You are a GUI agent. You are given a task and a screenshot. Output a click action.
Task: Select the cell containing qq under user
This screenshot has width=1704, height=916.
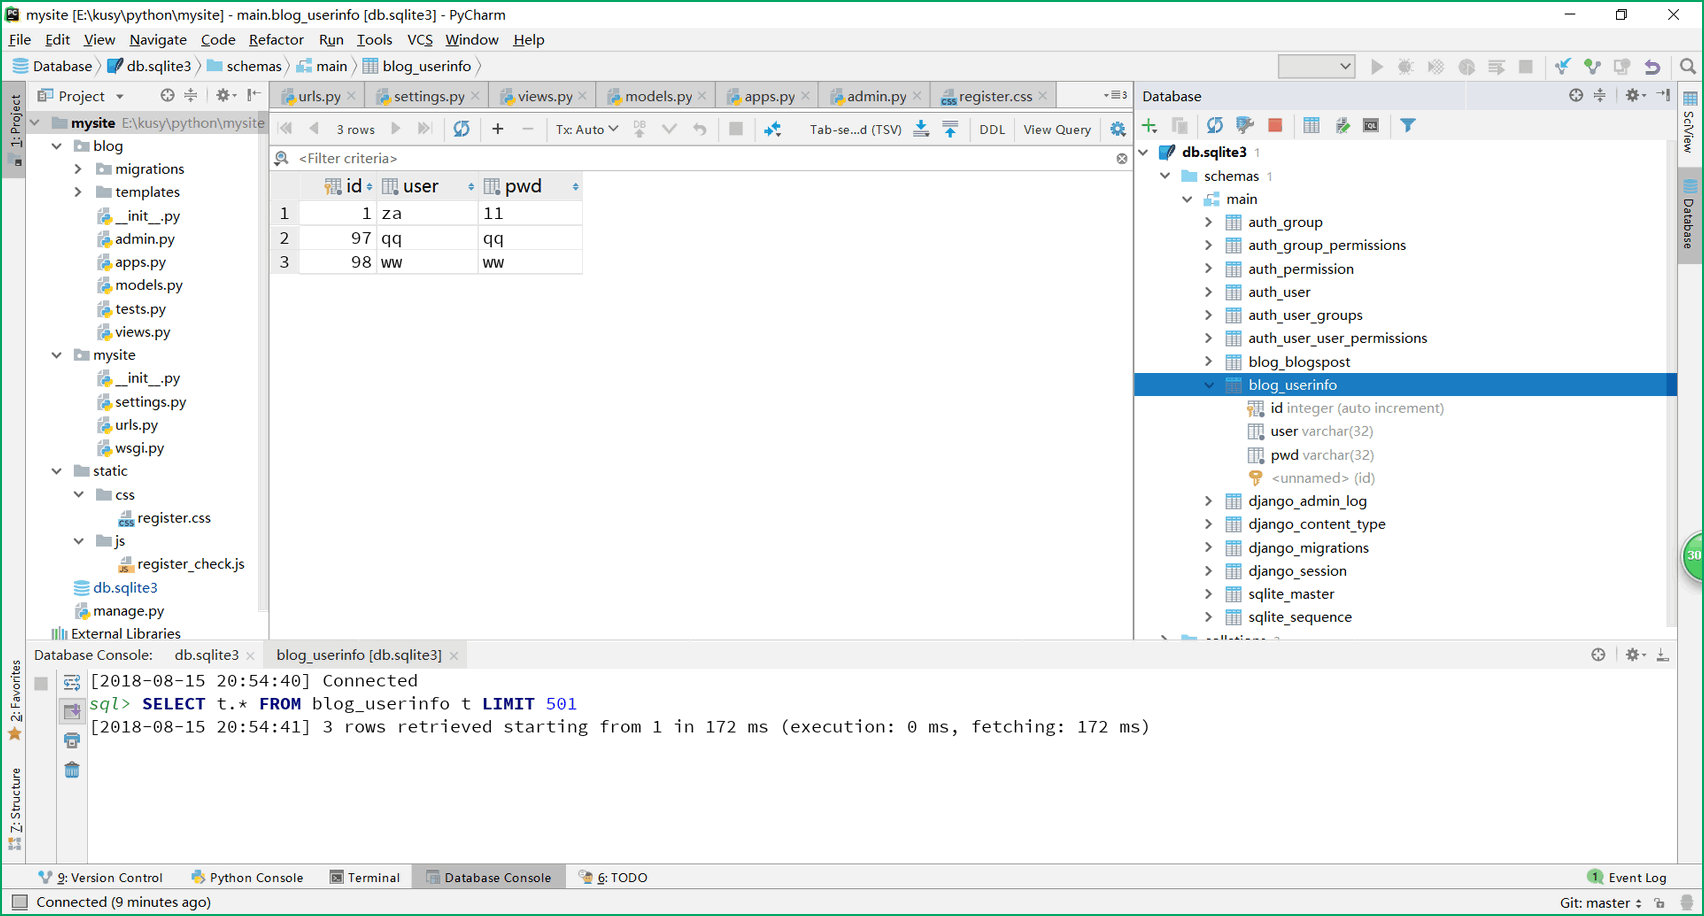428,238
